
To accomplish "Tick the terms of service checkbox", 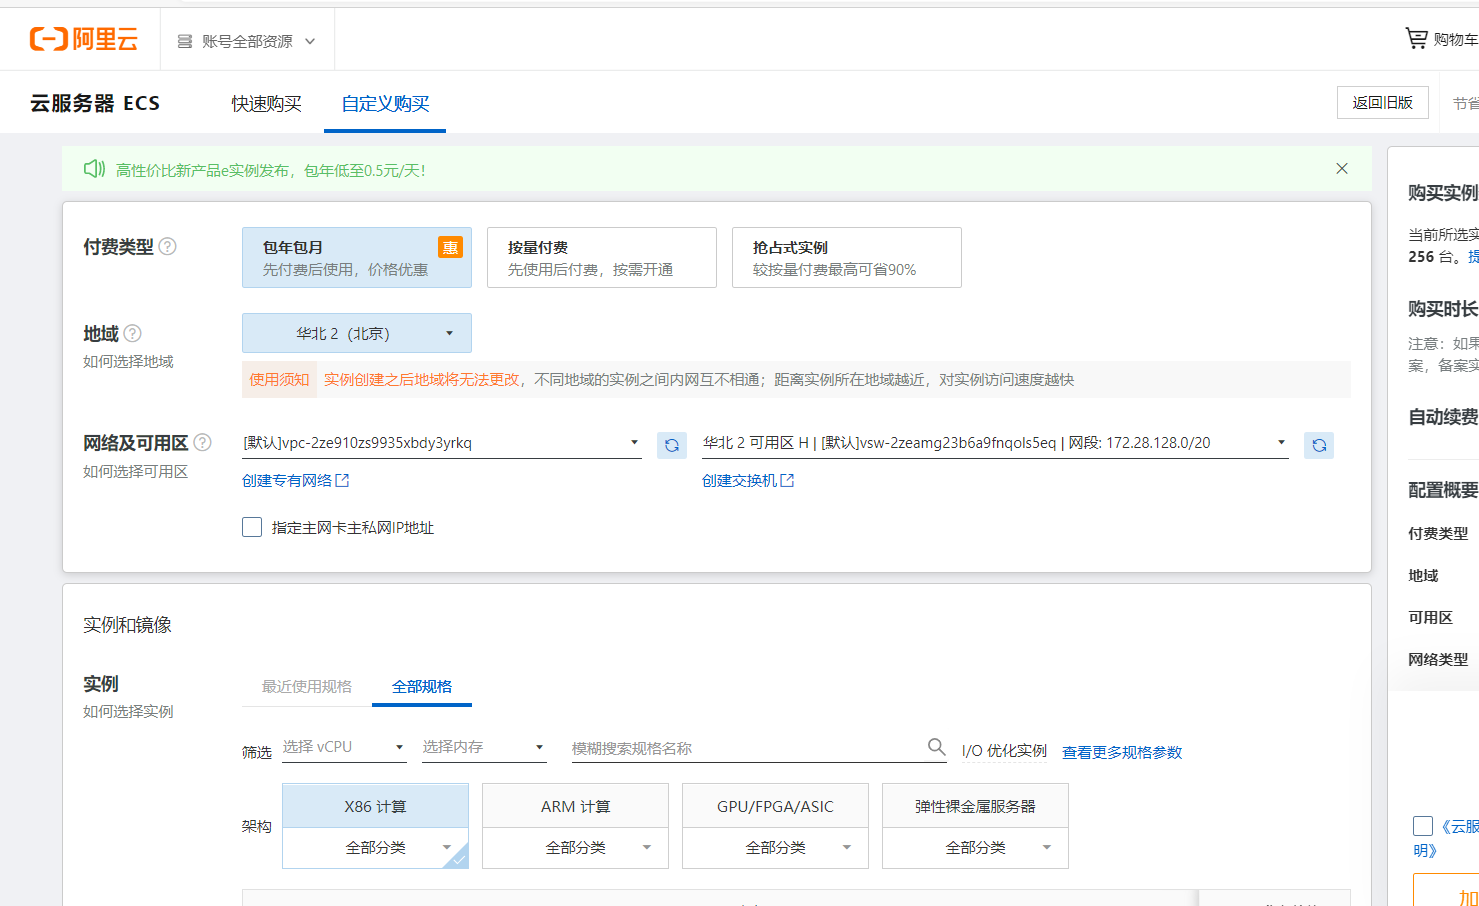I will pyautogui.click(x=1423, y=826).
